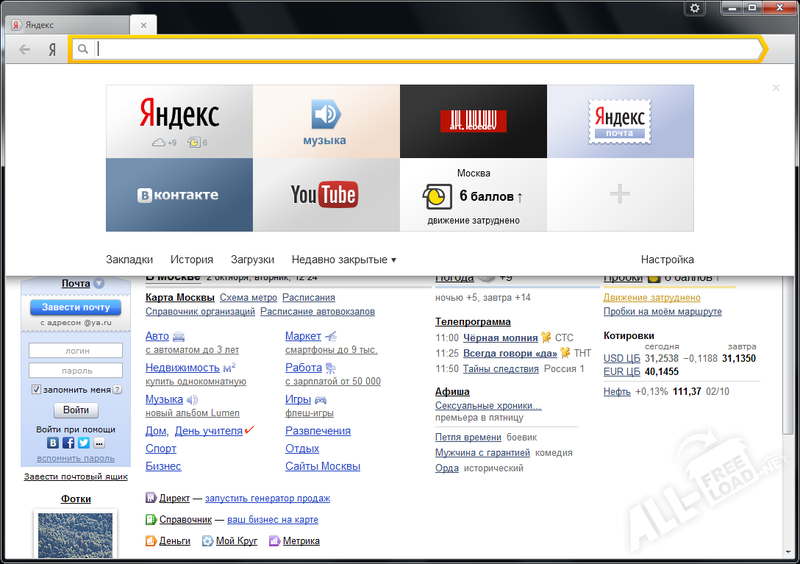
Task: Open the Закладки menu item
Action: click(x=129, y=259)
